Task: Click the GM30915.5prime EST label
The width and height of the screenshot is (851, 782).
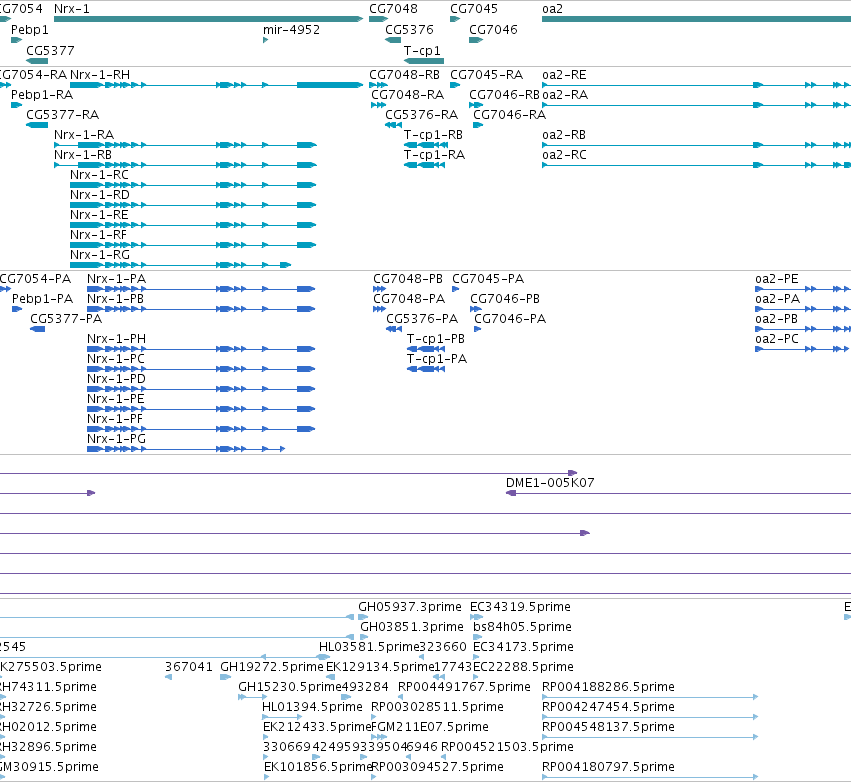Action: (x=49, y=767)
